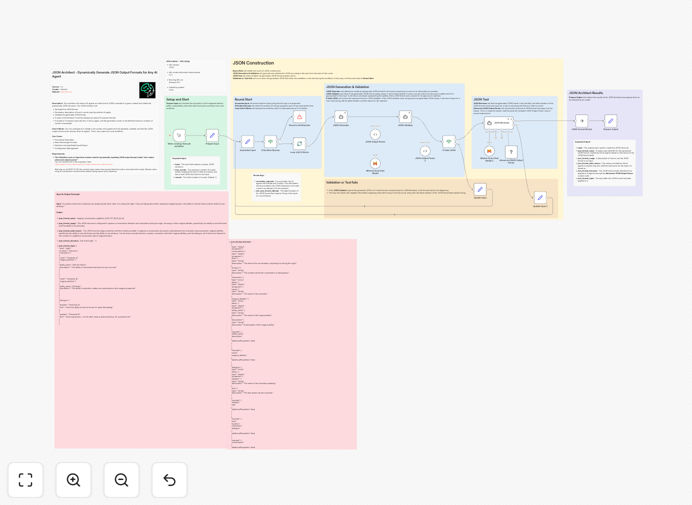Select the pencil output node in JSON Architect Results
Viewport: 692px width, 505px height.
tap(611, 121)
